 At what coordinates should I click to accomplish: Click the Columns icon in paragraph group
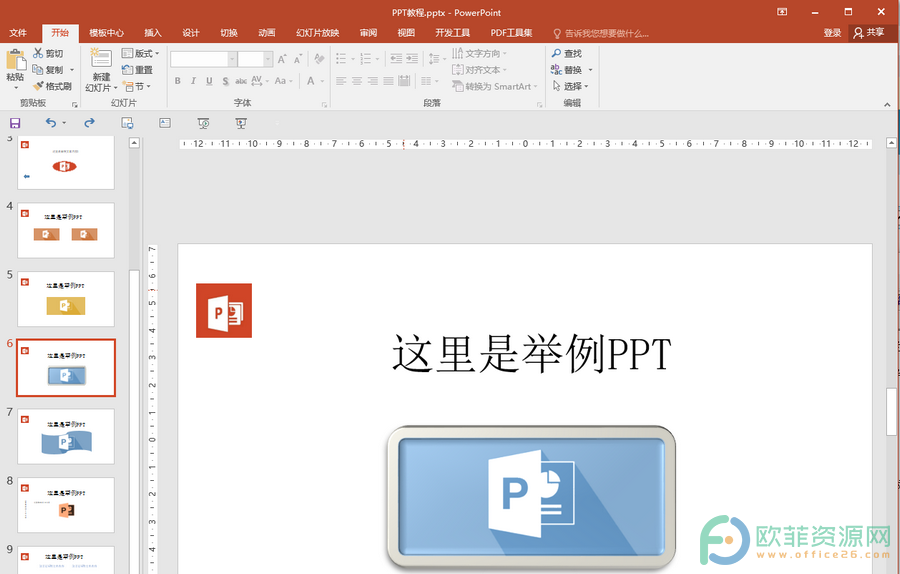point(426,81)
